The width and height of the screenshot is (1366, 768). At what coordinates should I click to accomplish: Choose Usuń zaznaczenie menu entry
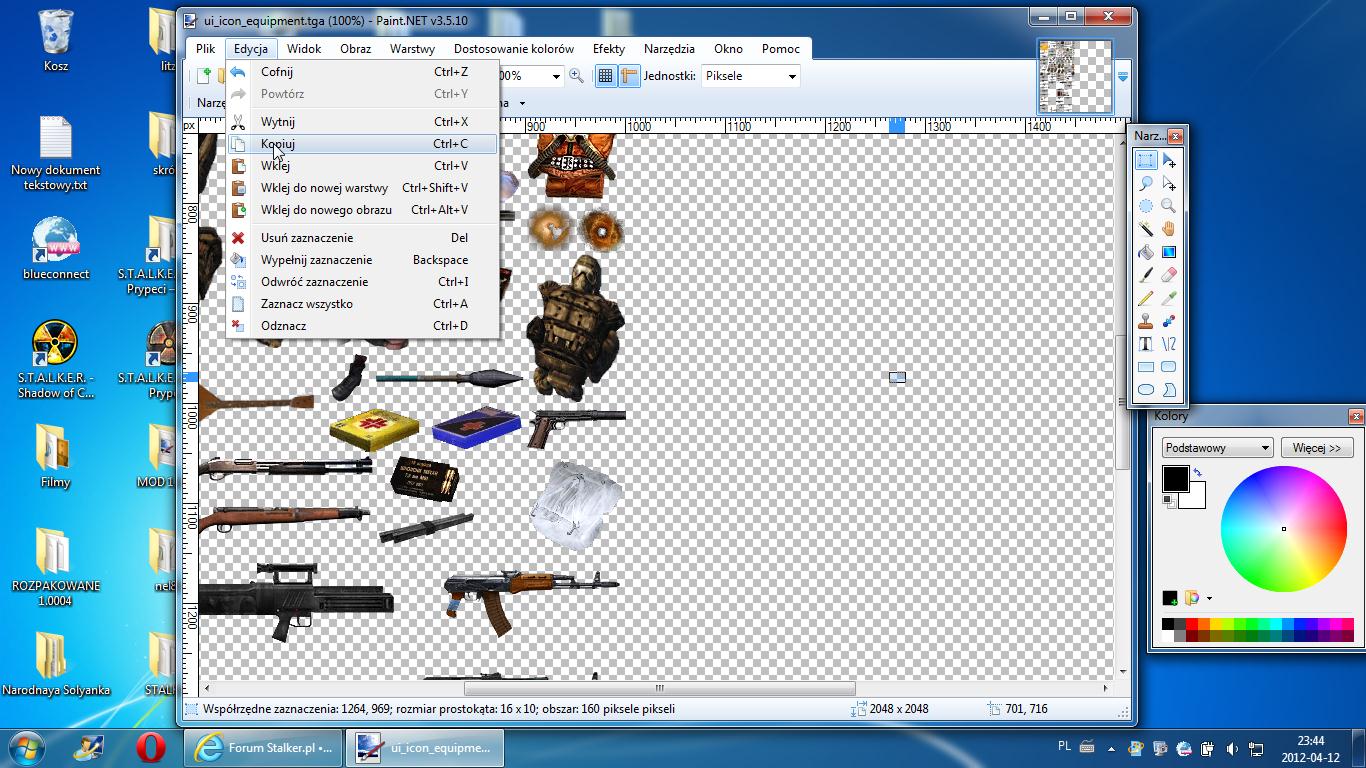pyautogui.click(x=362, y=238)
